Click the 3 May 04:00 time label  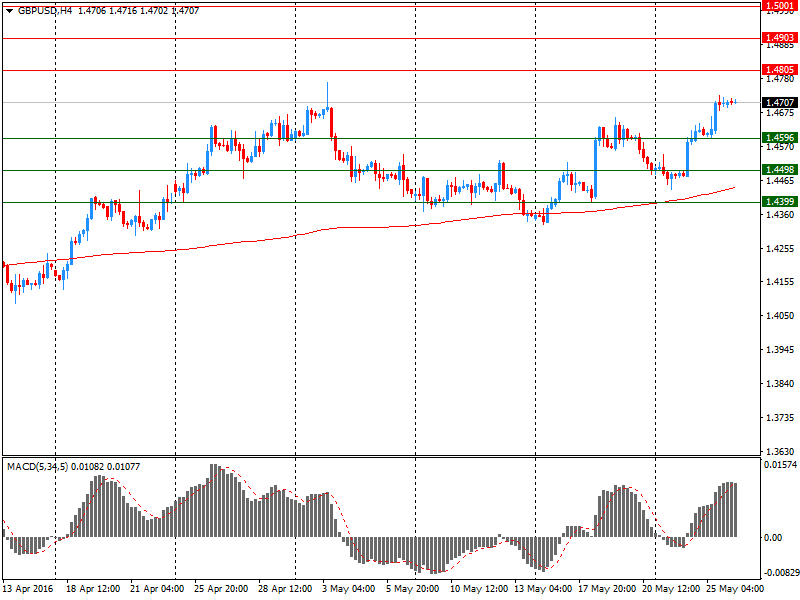pos(348,589)
